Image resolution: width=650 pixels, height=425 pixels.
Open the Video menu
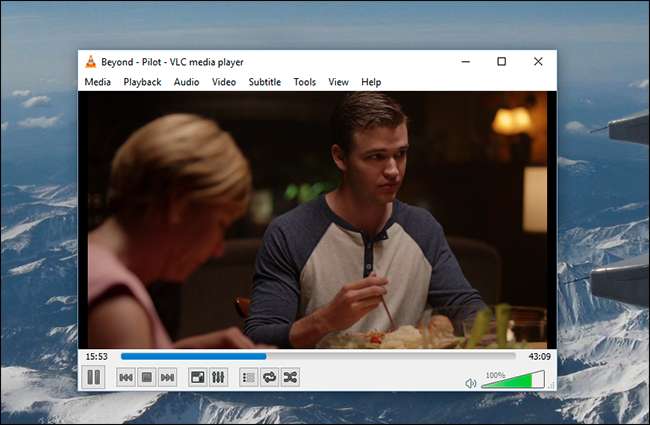224,82
